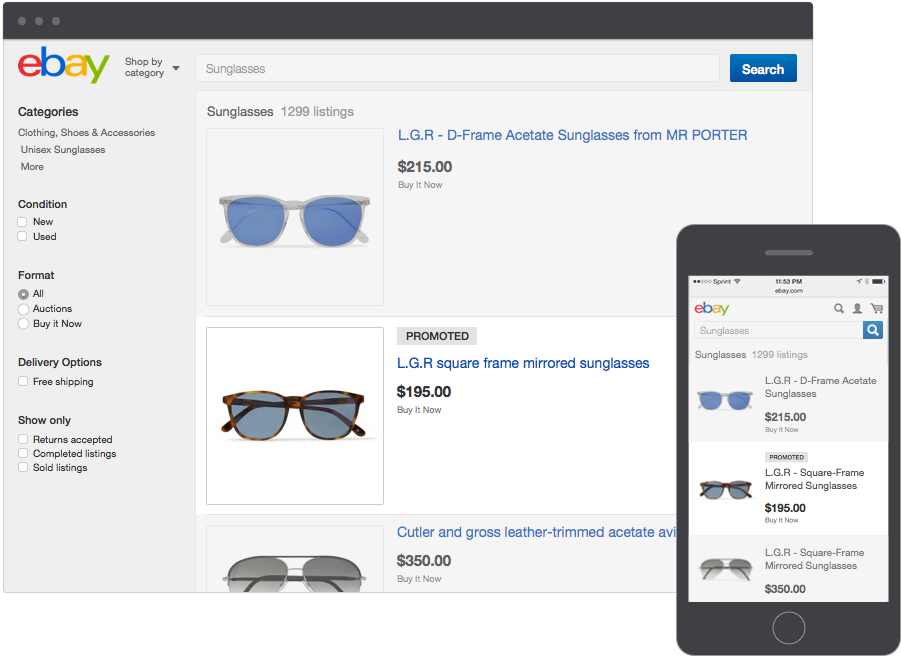Tap the blue search button on the phone
Screen dimensions: 901x656
(872, 329)
